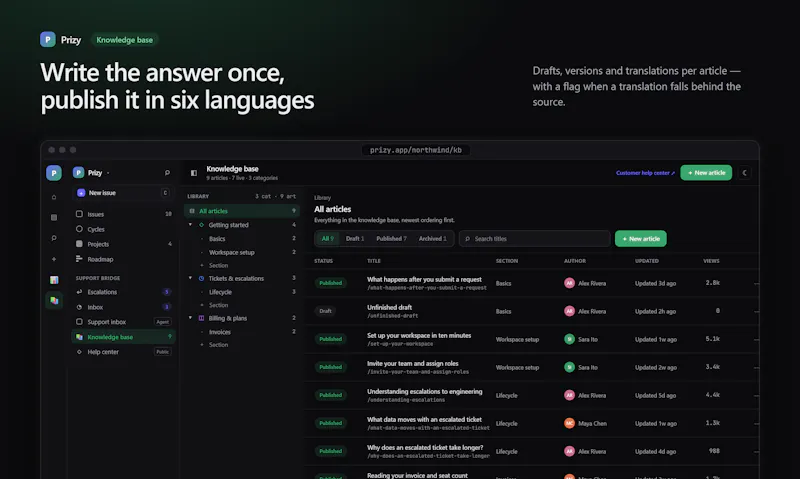Screen dimensions: 800x479
Task: Switch to the Published 7 filter tab
Action: tap(391, 239)
